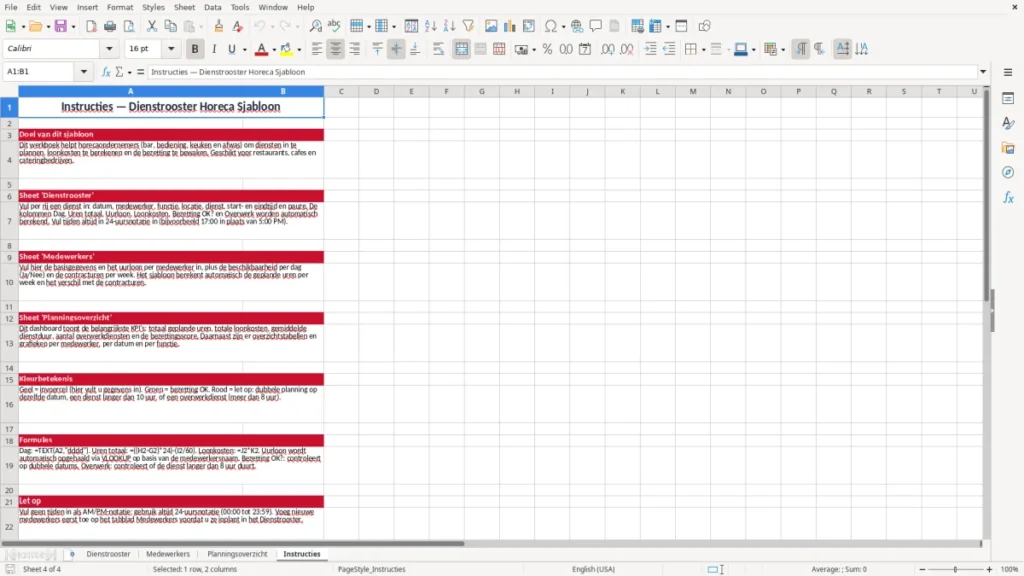Open the font size dropdown showing 16 pt

pyautogui.click(x=171, y=48)
